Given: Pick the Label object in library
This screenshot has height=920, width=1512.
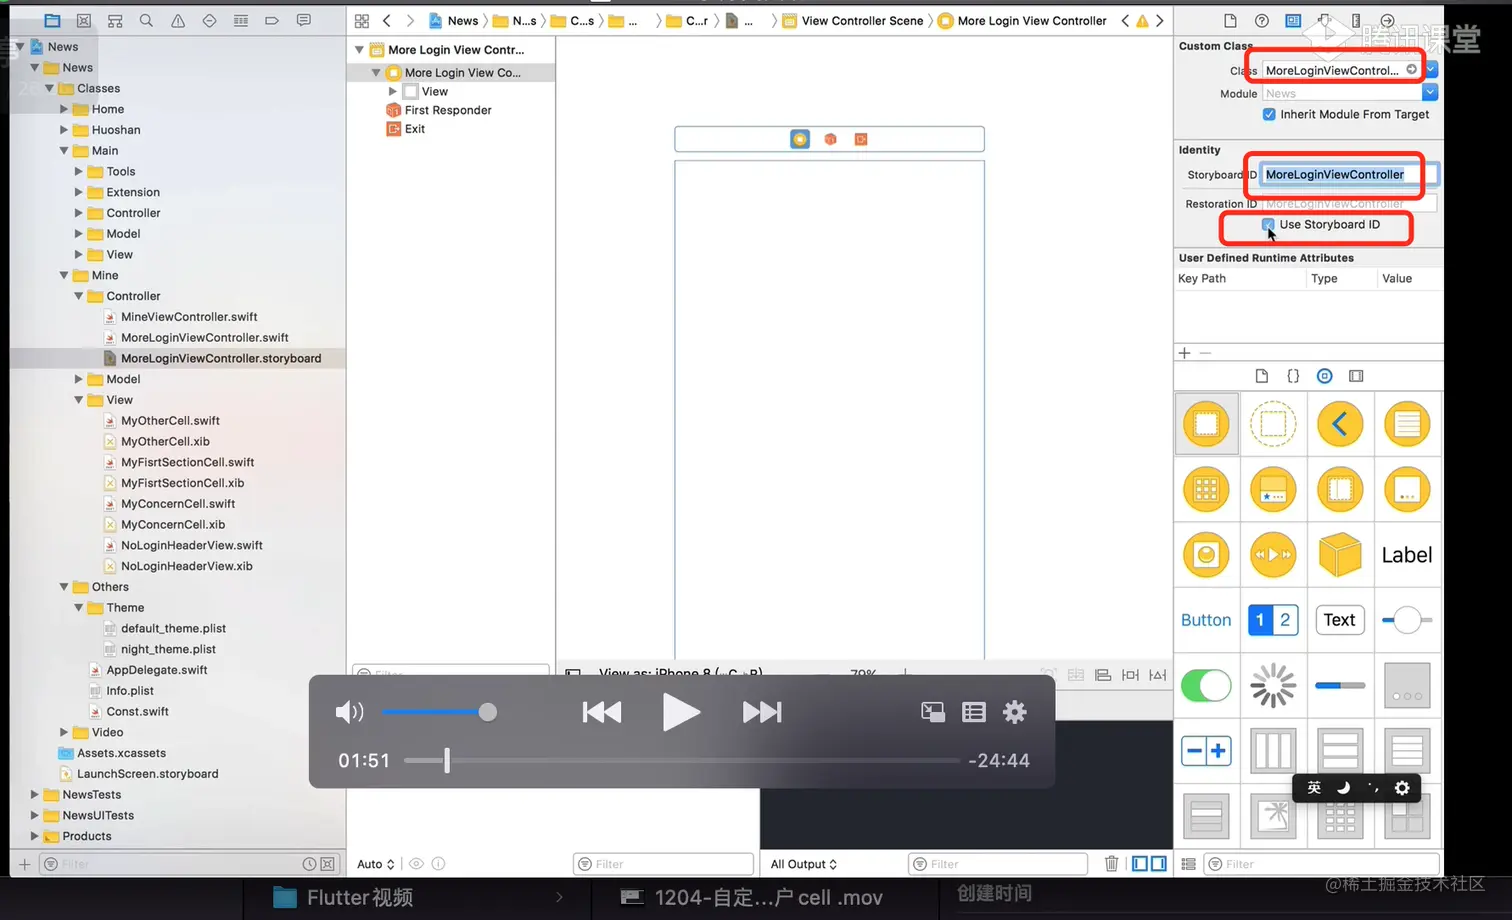Looking at the screenshot, I should click(1407, 555).
